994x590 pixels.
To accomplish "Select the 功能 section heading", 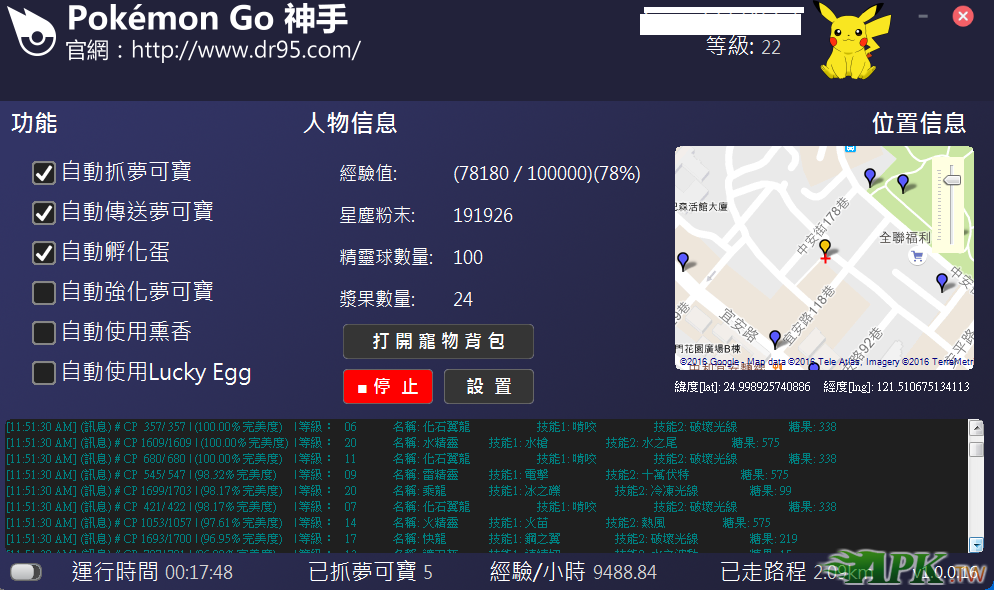I will [x=34, y=123].
